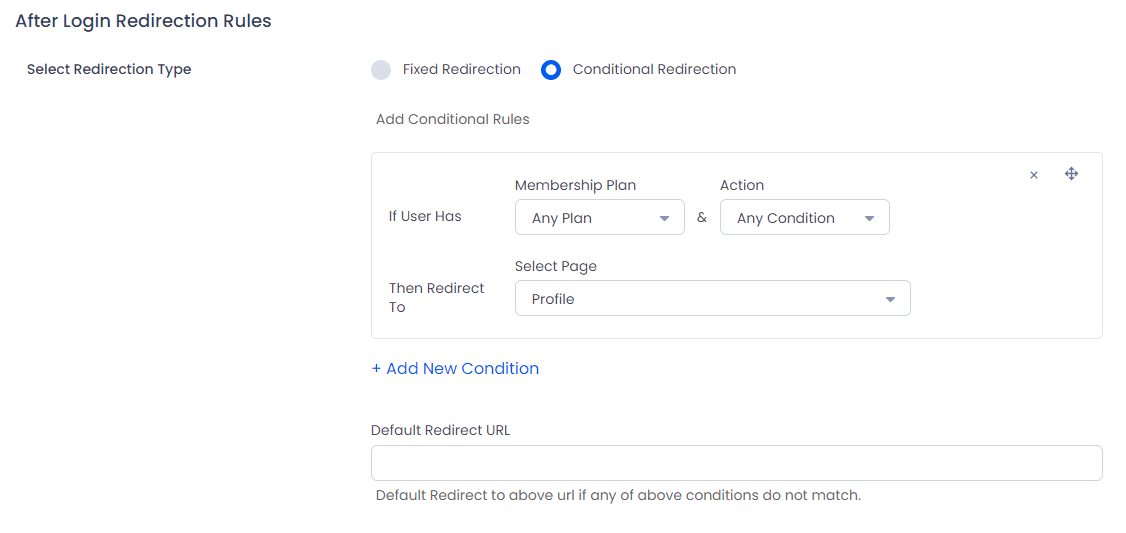Screen dimensions: 1126x533
Task: Click the Conditional Redirection label text
Action: (x=654, y=70)
